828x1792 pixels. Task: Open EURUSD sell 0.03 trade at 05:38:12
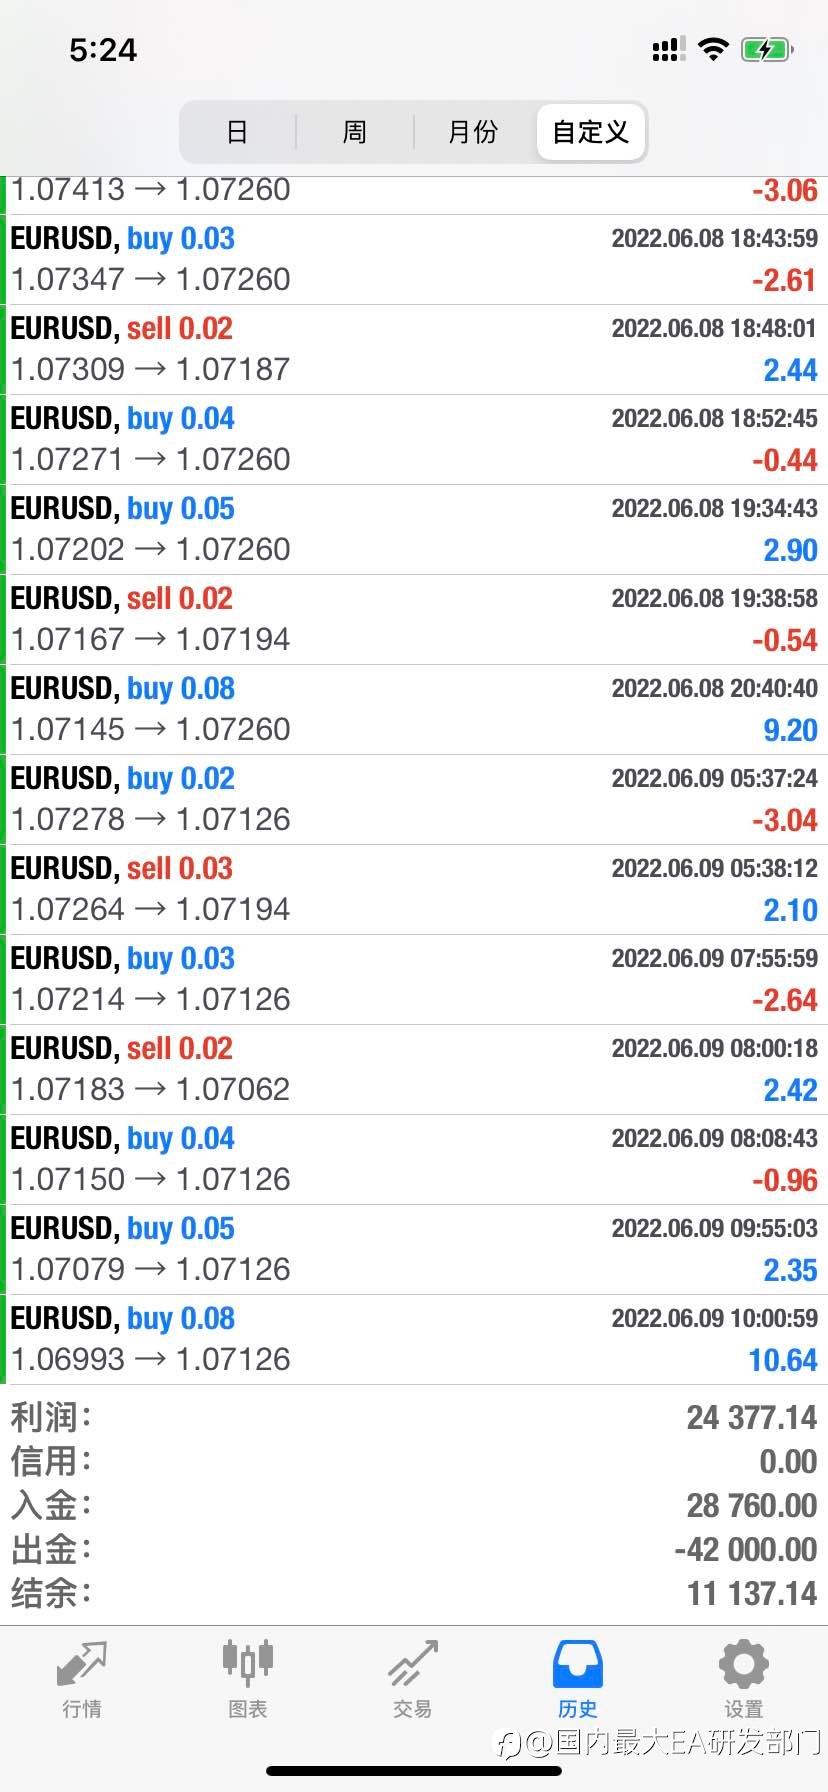click(414, 890)
